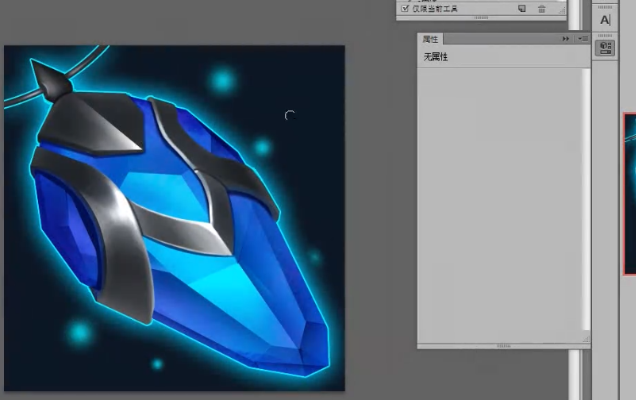Image resolution: width=636 pixels, height=400 pixels.
Task: Click the 无属性 label in properties panel
Action: 436,57
